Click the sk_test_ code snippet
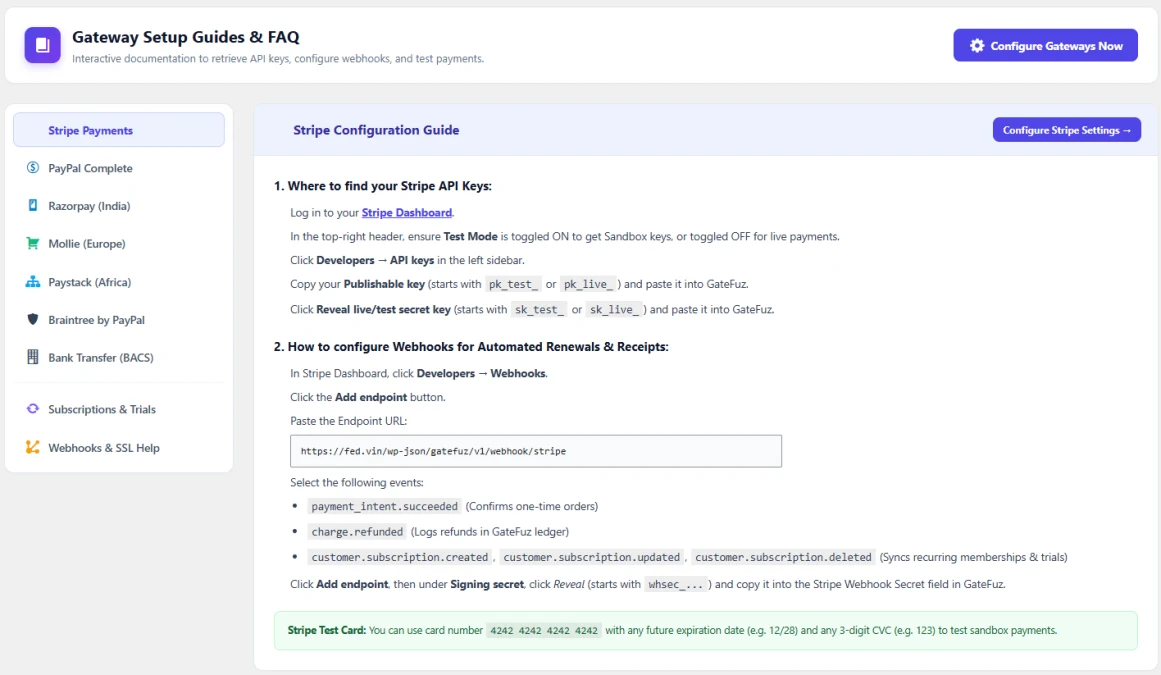 click(539, 309)
